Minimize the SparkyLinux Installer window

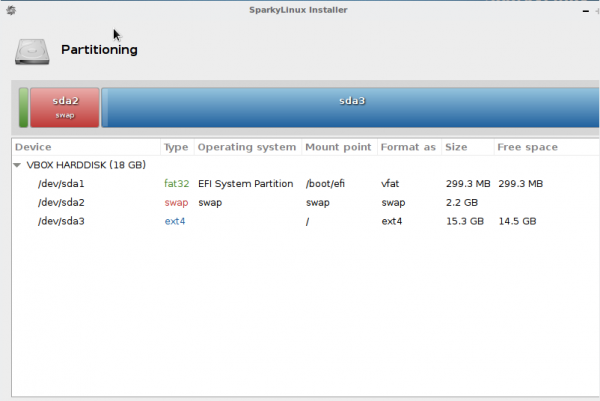585,11
